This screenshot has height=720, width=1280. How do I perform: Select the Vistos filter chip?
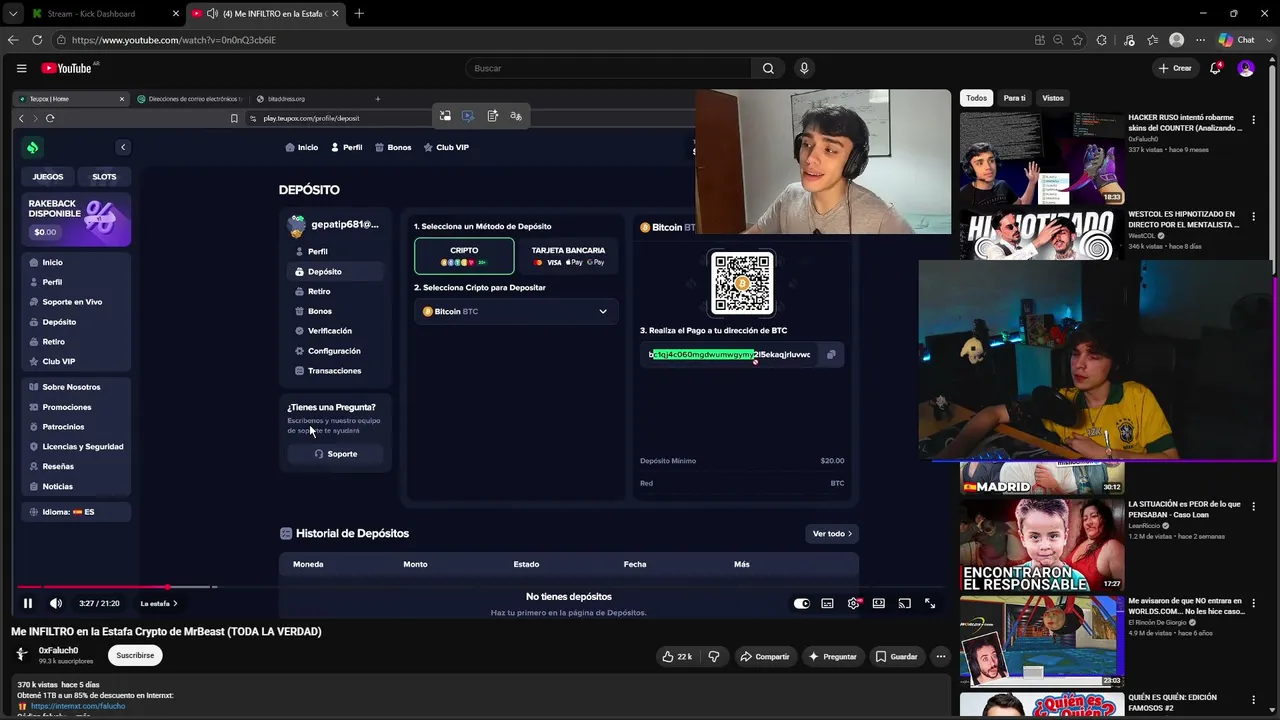click(1053, 98)
